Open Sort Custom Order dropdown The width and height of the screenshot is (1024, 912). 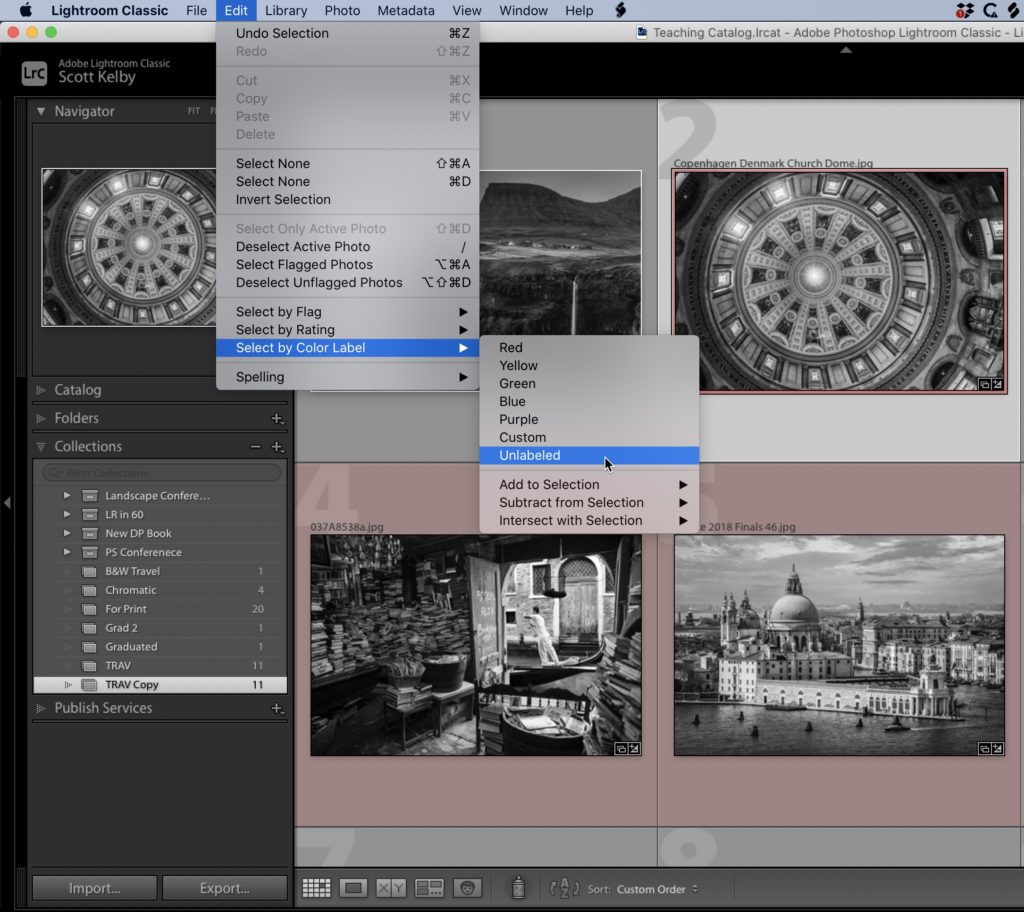pyautogui.click(x=657, y=889)
